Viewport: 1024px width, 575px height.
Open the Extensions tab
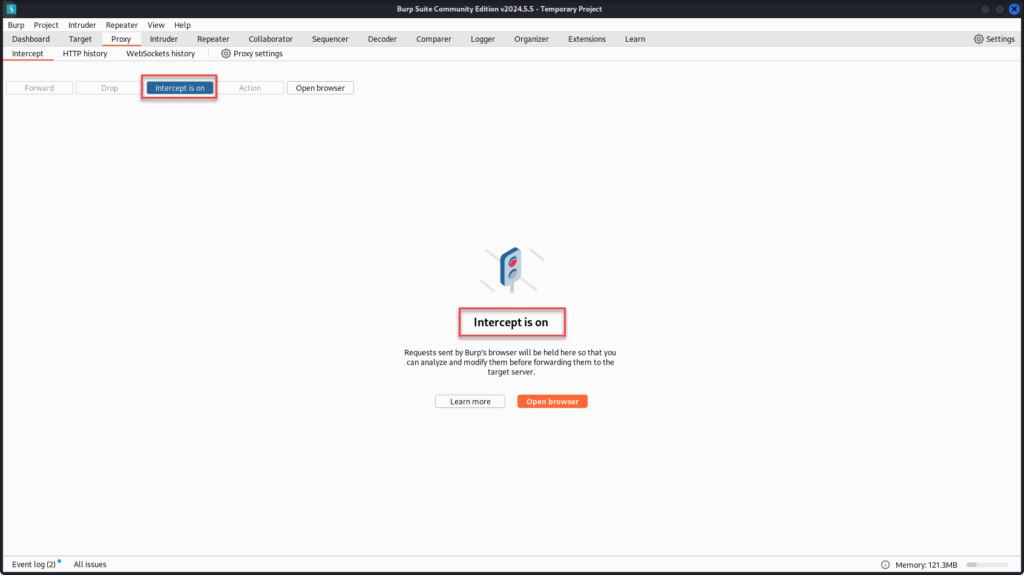[586, 39]
